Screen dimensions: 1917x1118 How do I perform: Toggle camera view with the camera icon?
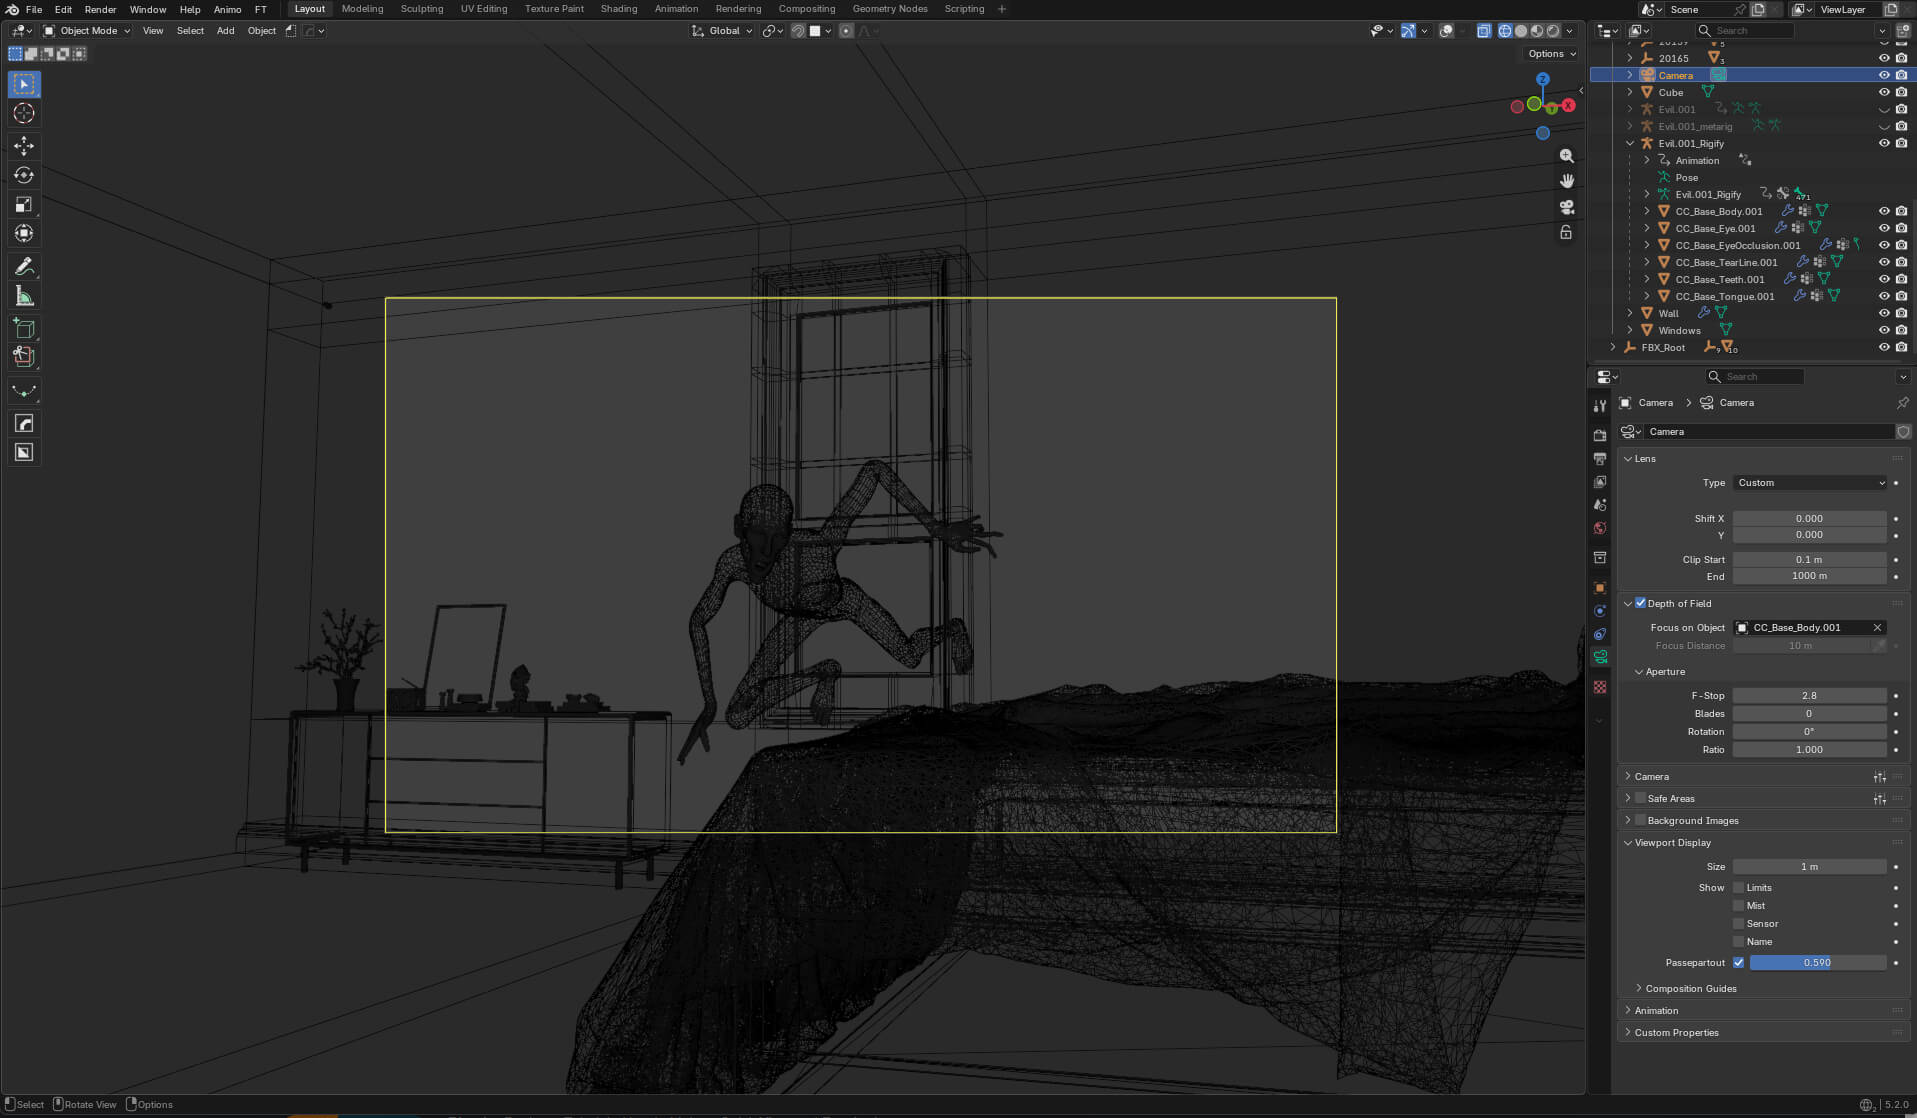1566,207
